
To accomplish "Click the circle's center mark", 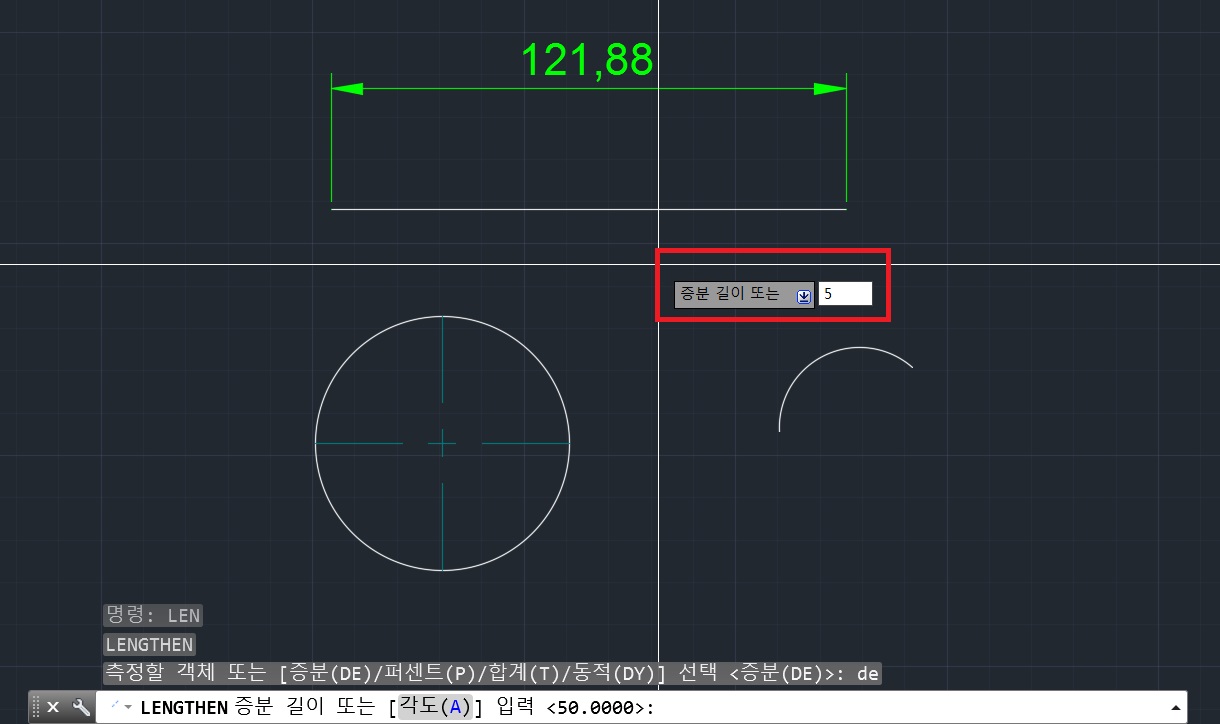I will point(442,443).
